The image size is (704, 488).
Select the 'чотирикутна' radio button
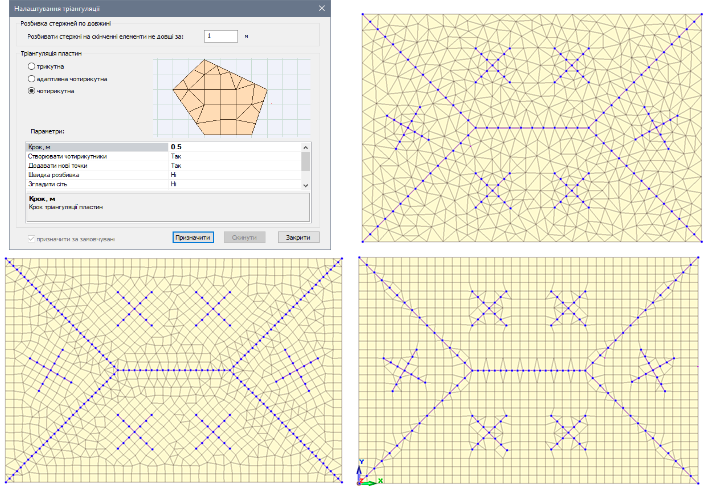click(33, 90)
